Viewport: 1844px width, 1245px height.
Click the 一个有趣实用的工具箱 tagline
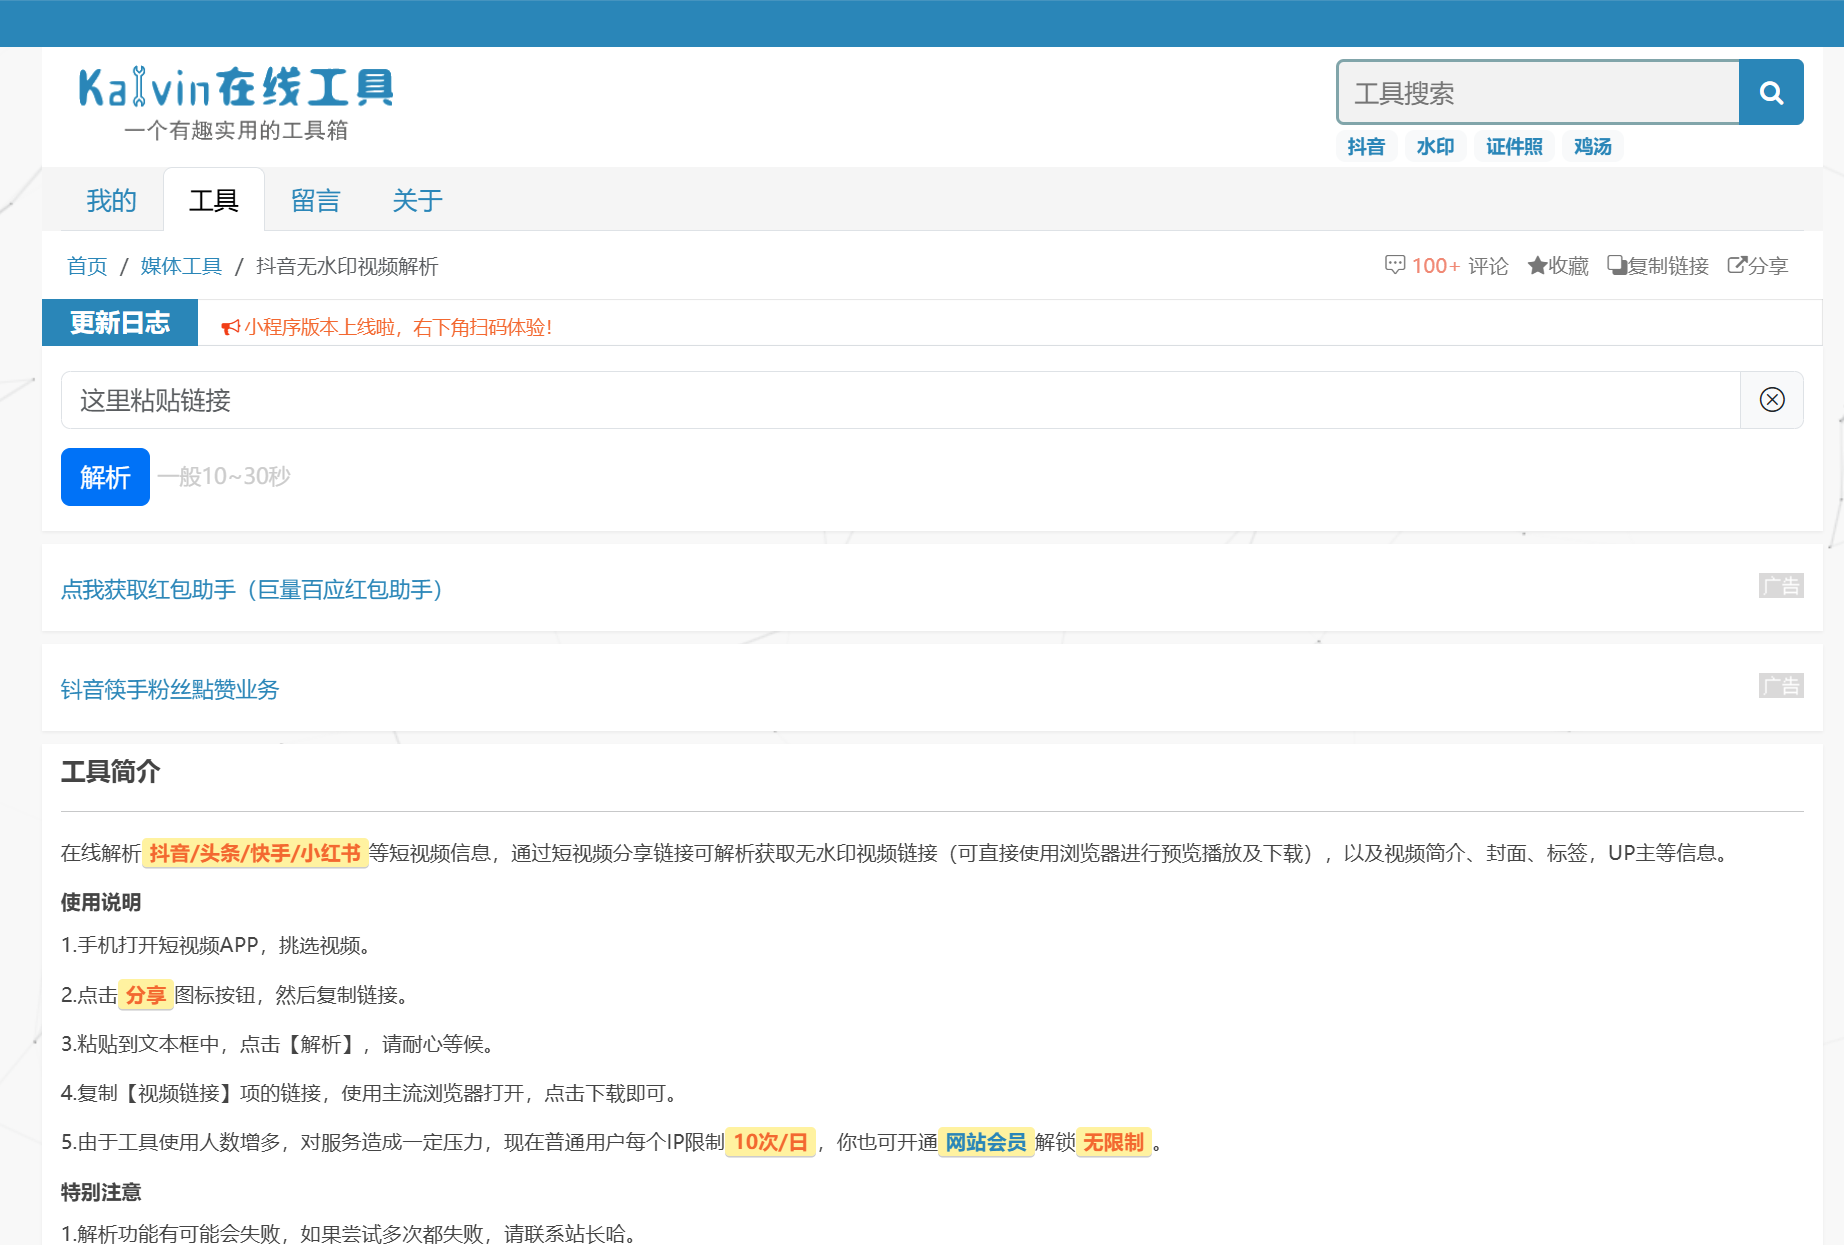pos(236,131)
